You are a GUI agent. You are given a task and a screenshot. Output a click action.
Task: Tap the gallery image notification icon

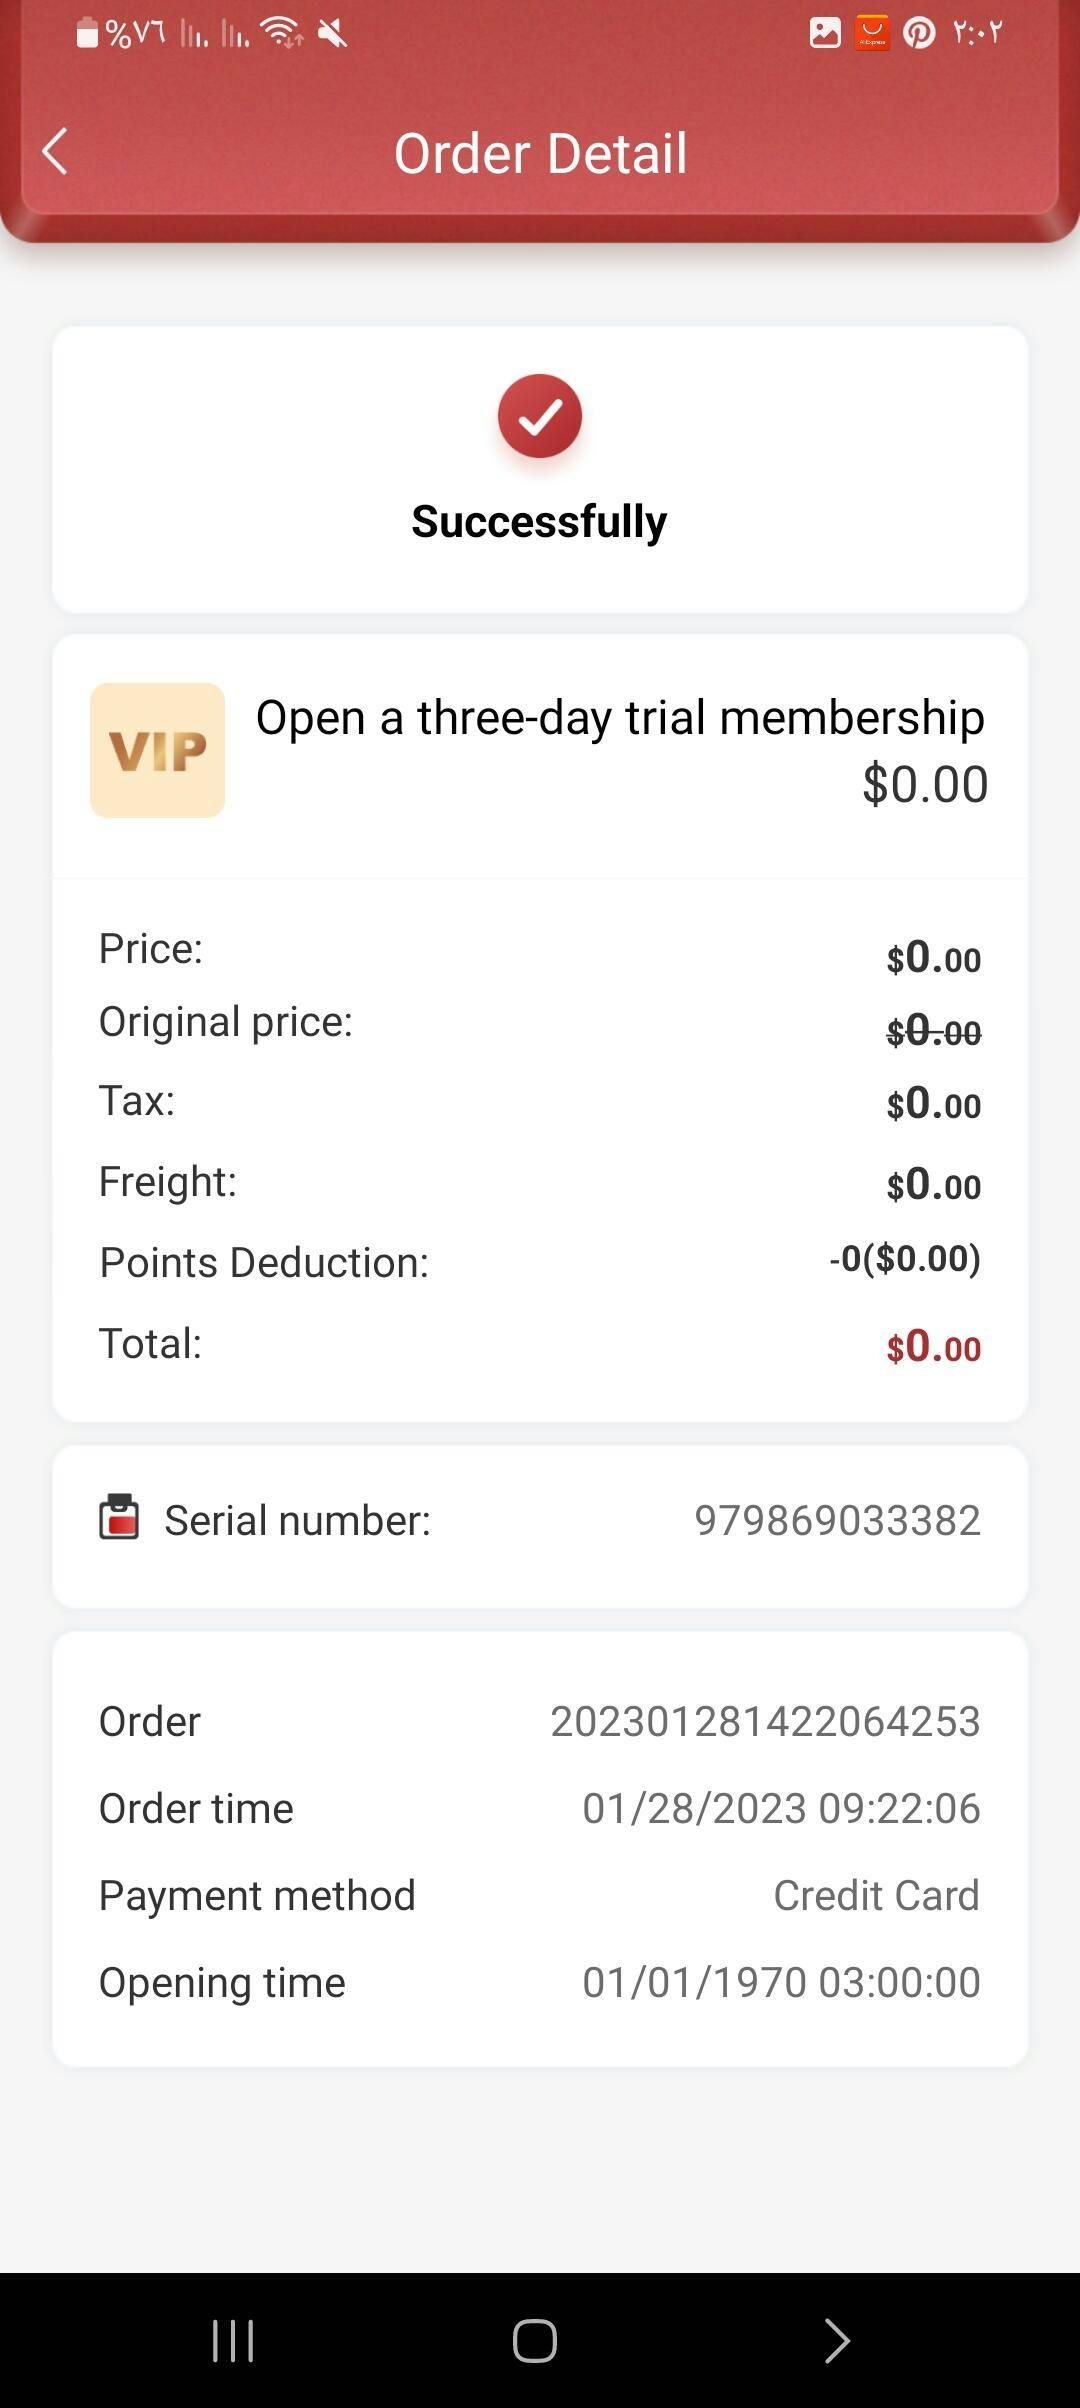point(825,33)
